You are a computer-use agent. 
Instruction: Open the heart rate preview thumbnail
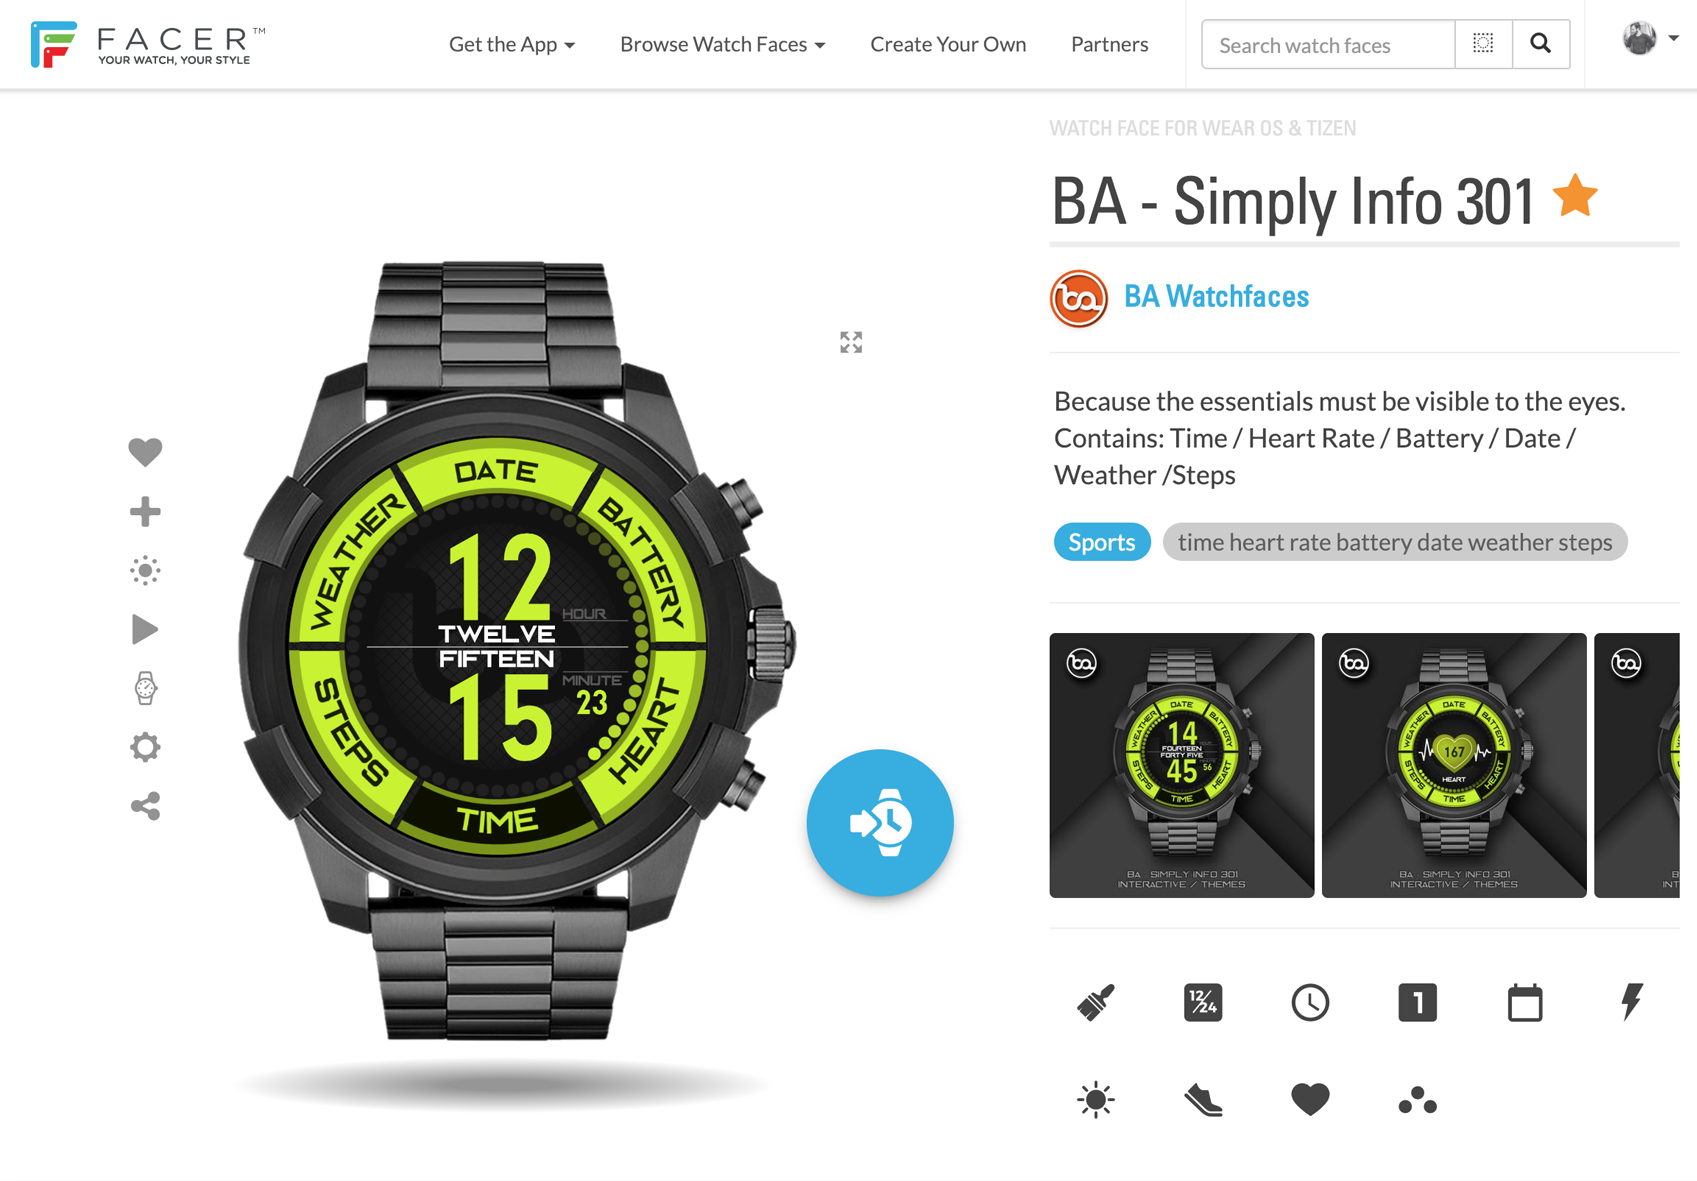(x=1454, y=765)
